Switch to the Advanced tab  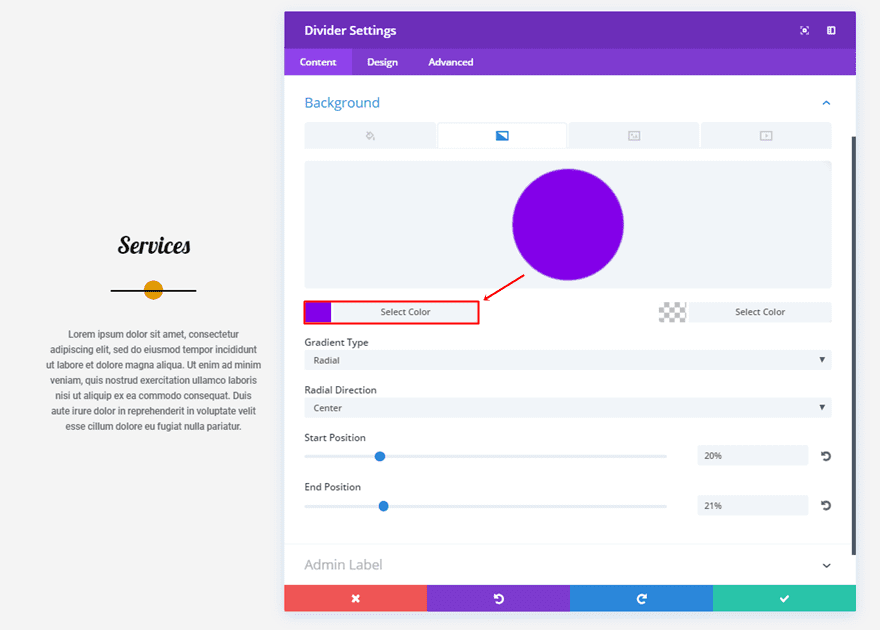click(451, 62)
